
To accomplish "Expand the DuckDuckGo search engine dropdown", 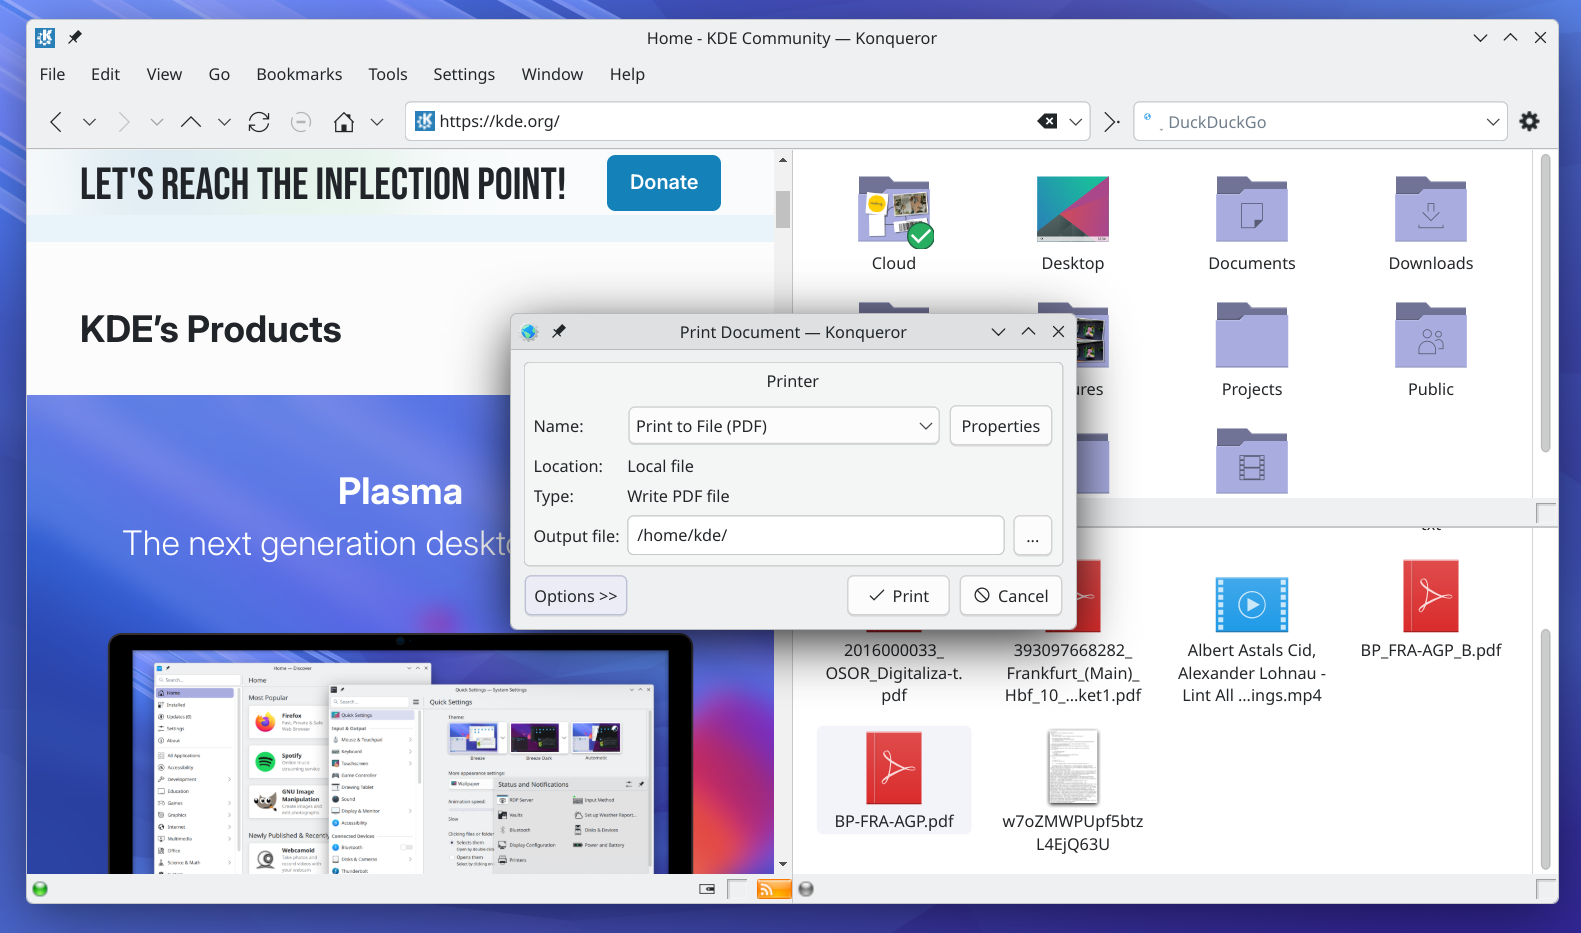I will 1492,122.
